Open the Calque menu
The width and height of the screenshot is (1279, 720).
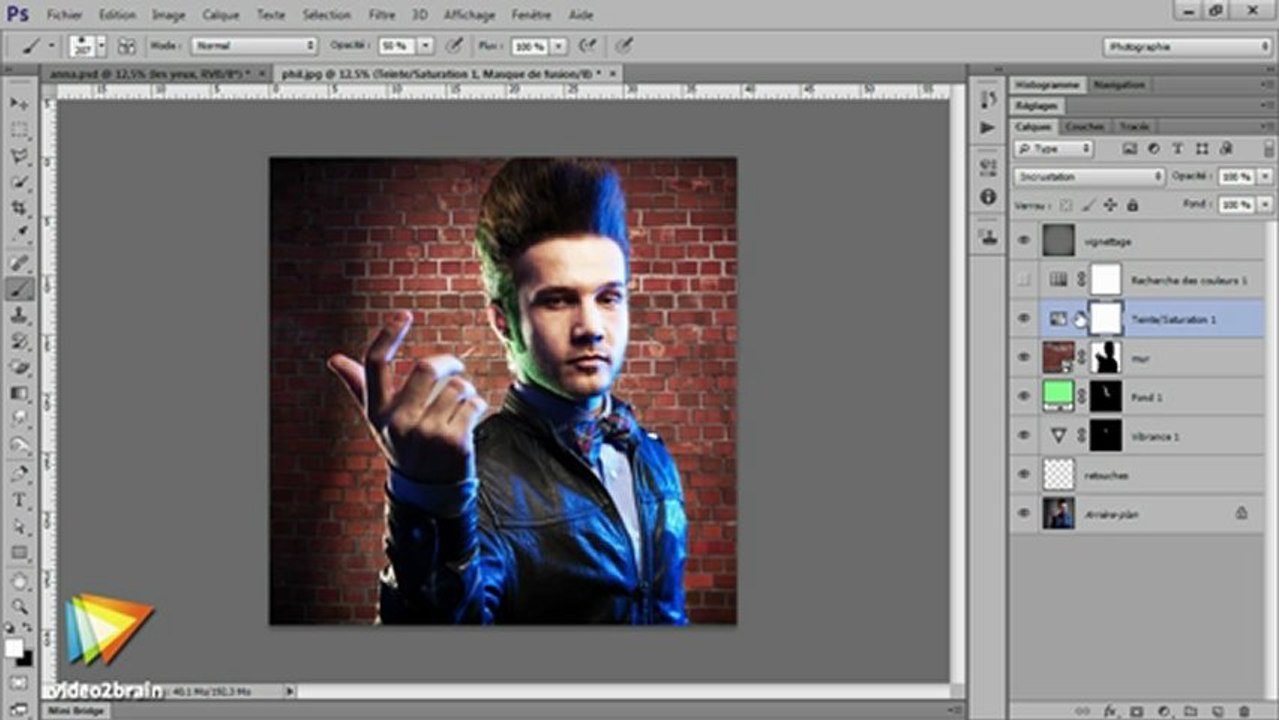tap(221, 15)
